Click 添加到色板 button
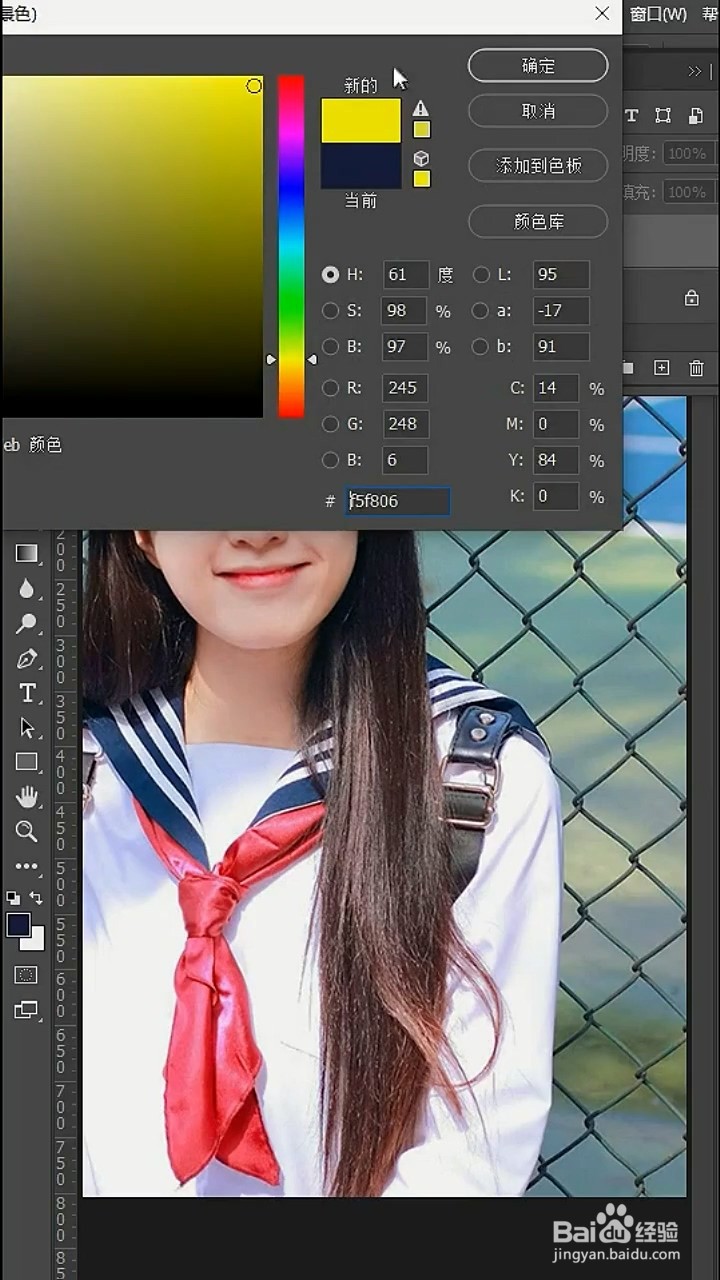 pyautogui.click(x=538, y=165)
